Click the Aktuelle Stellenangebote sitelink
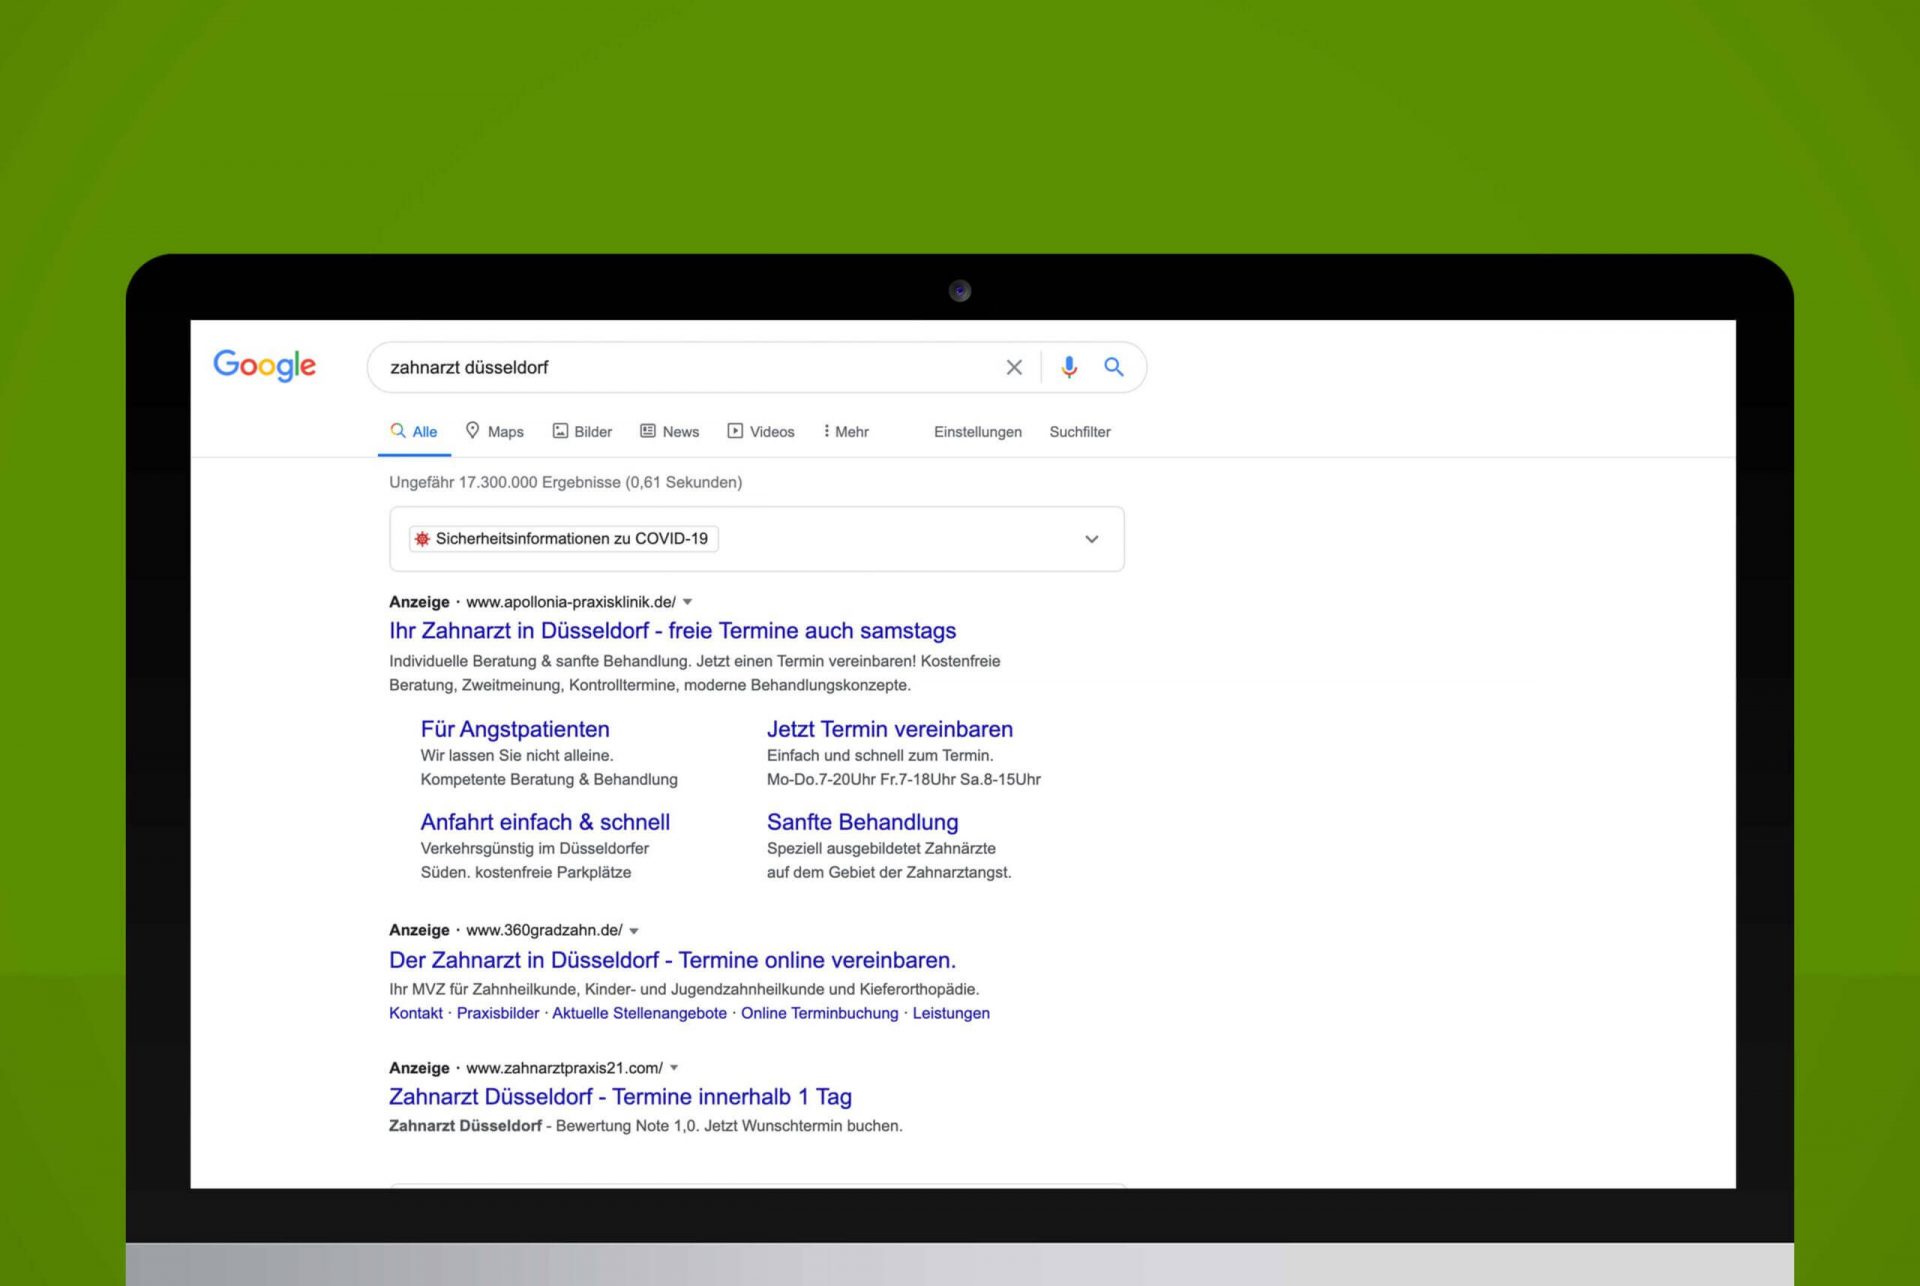The height and width of the screenshot is (1286, 1920). [640, 1013]
